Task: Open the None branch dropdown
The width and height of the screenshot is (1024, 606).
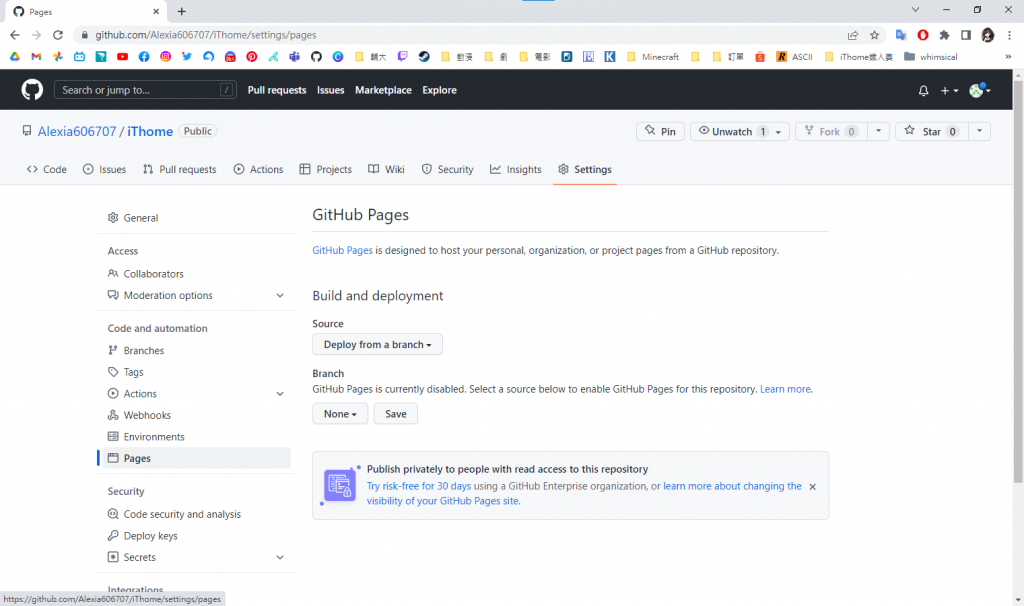Action: [x=340, y=413]
